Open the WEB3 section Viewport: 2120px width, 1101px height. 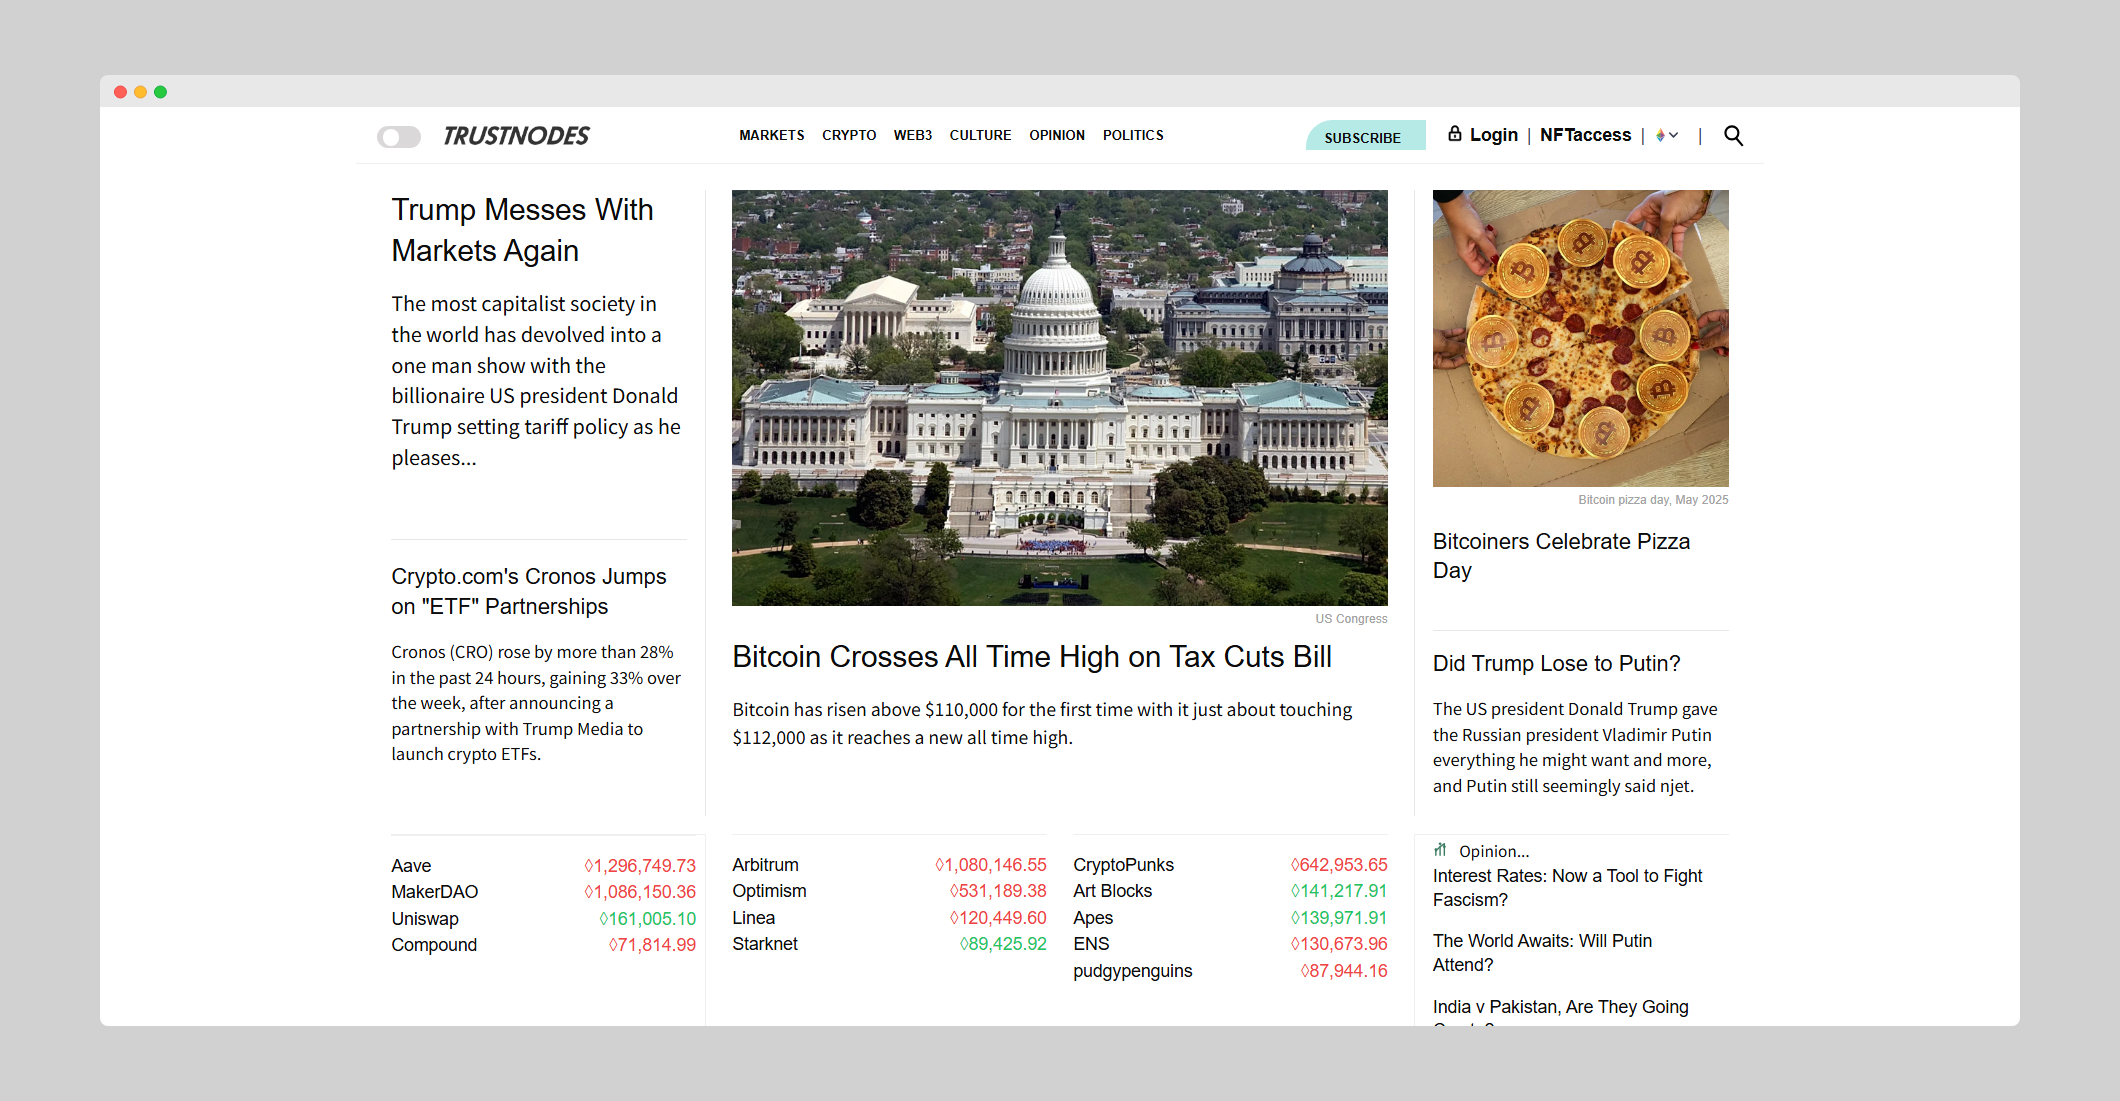tap(912, 135)
